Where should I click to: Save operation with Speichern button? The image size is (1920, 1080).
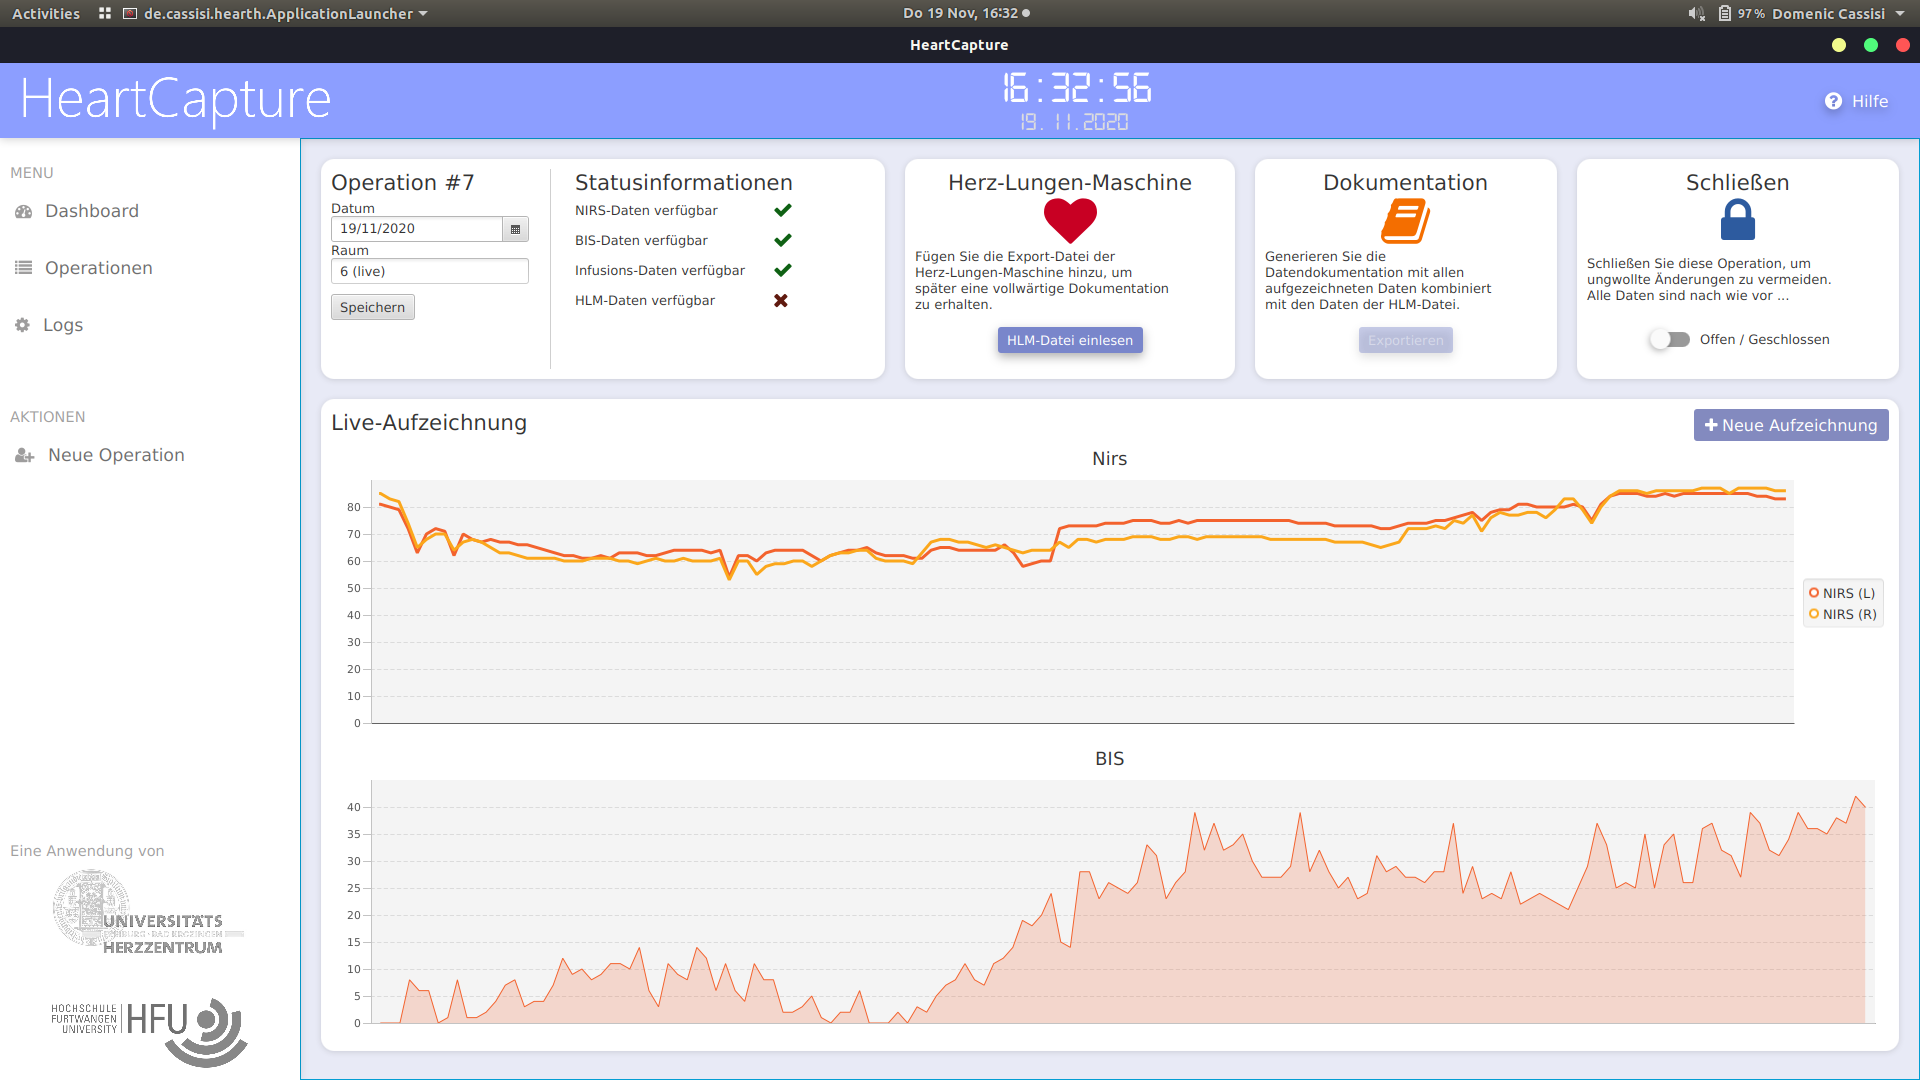pyautogui.click(x=372, y=307)
